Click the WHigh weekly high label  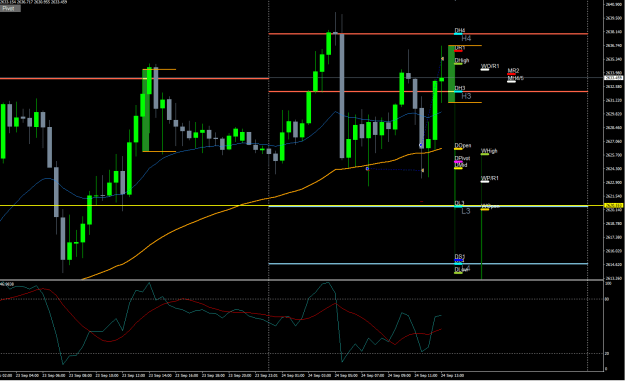tap(489, 151)
